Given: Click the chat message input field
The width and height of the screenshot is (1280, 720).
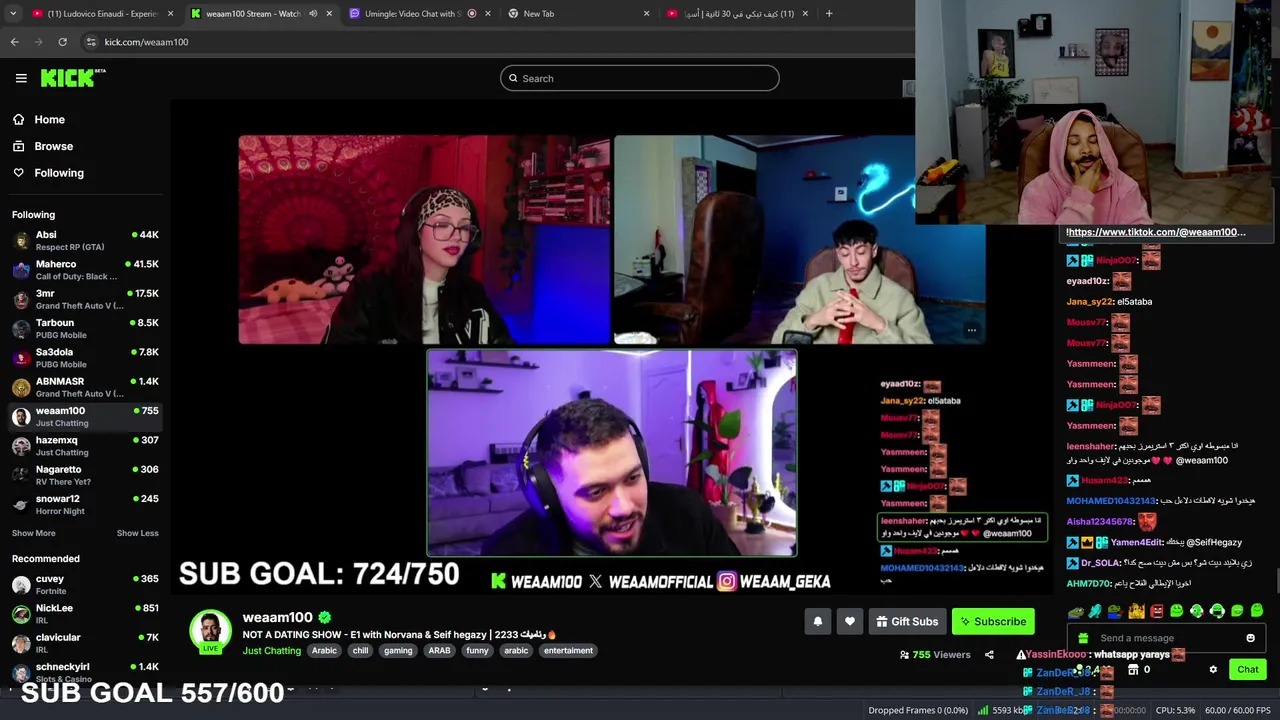Looking at the screenshot, I should pos(1167,638).
